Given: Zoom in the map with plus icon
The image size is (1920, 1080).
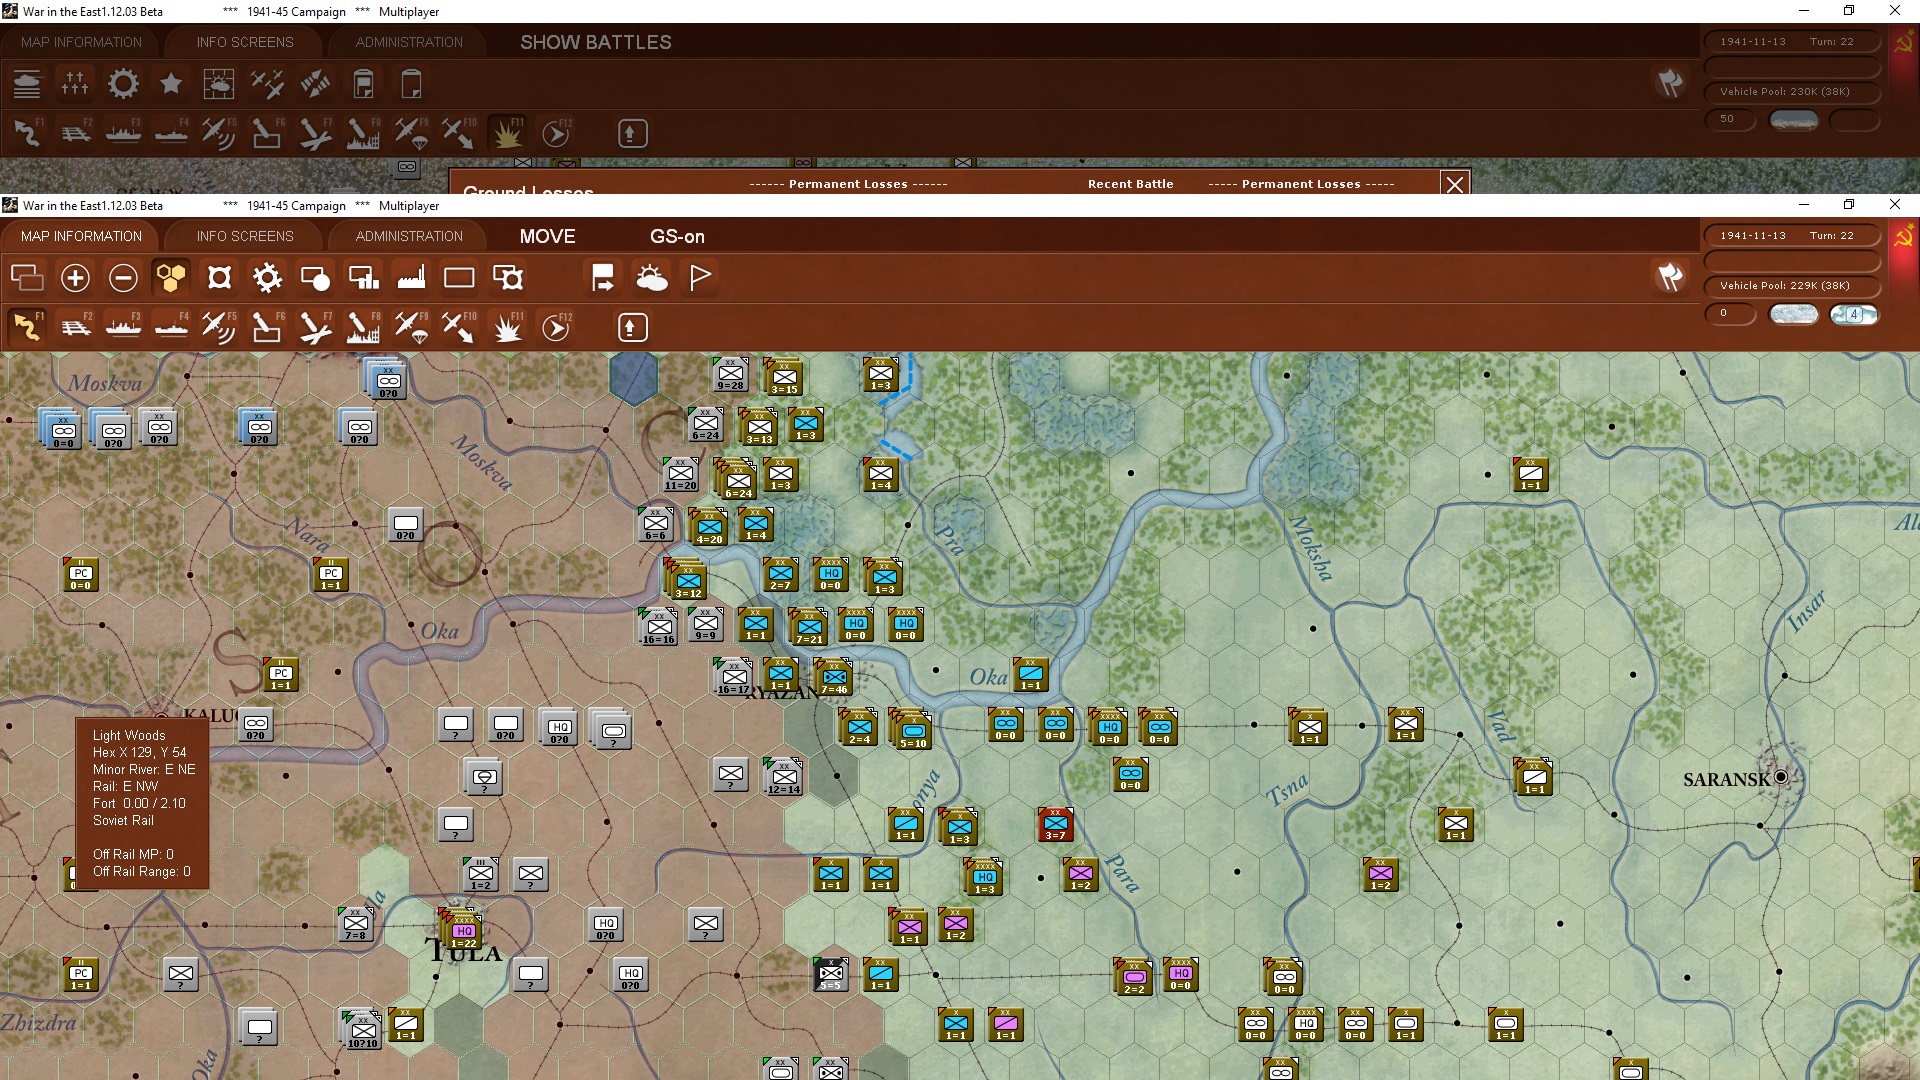Looking at the screenshot, I should coord(75,277).
